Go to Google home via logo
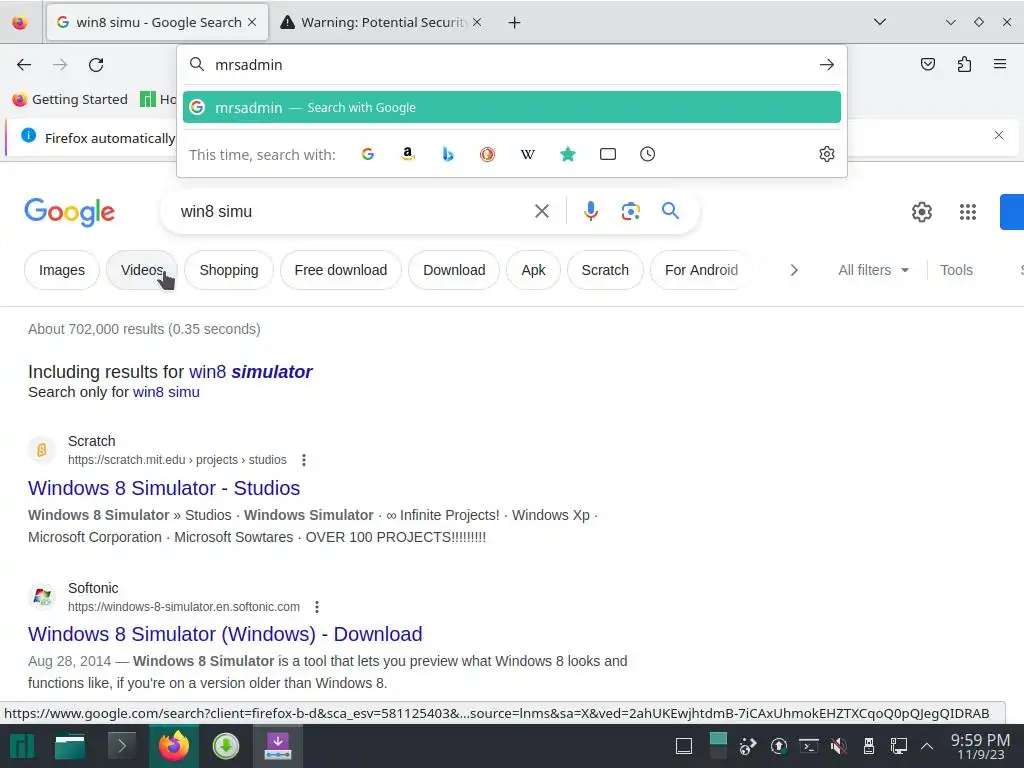The width and height of the screenshot is (1024, 768). tap(69, 212)
